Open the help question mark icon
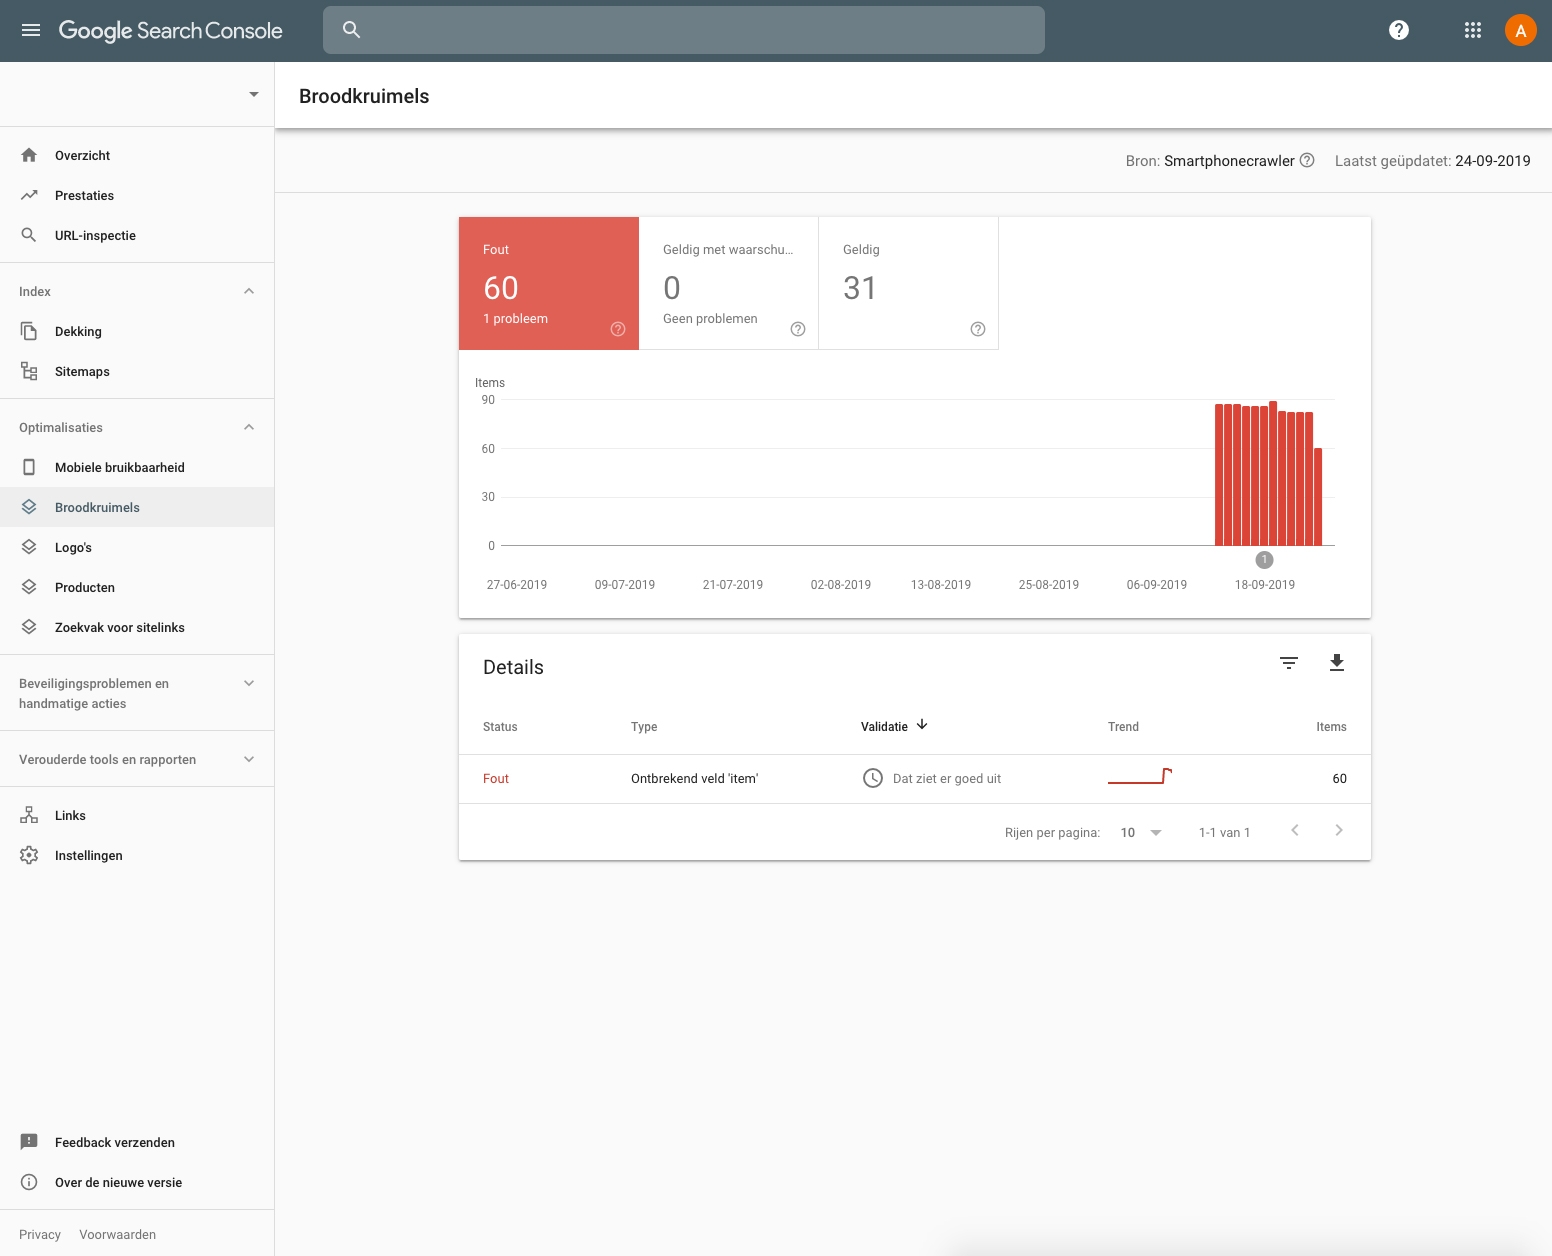 pos(1399,30)
